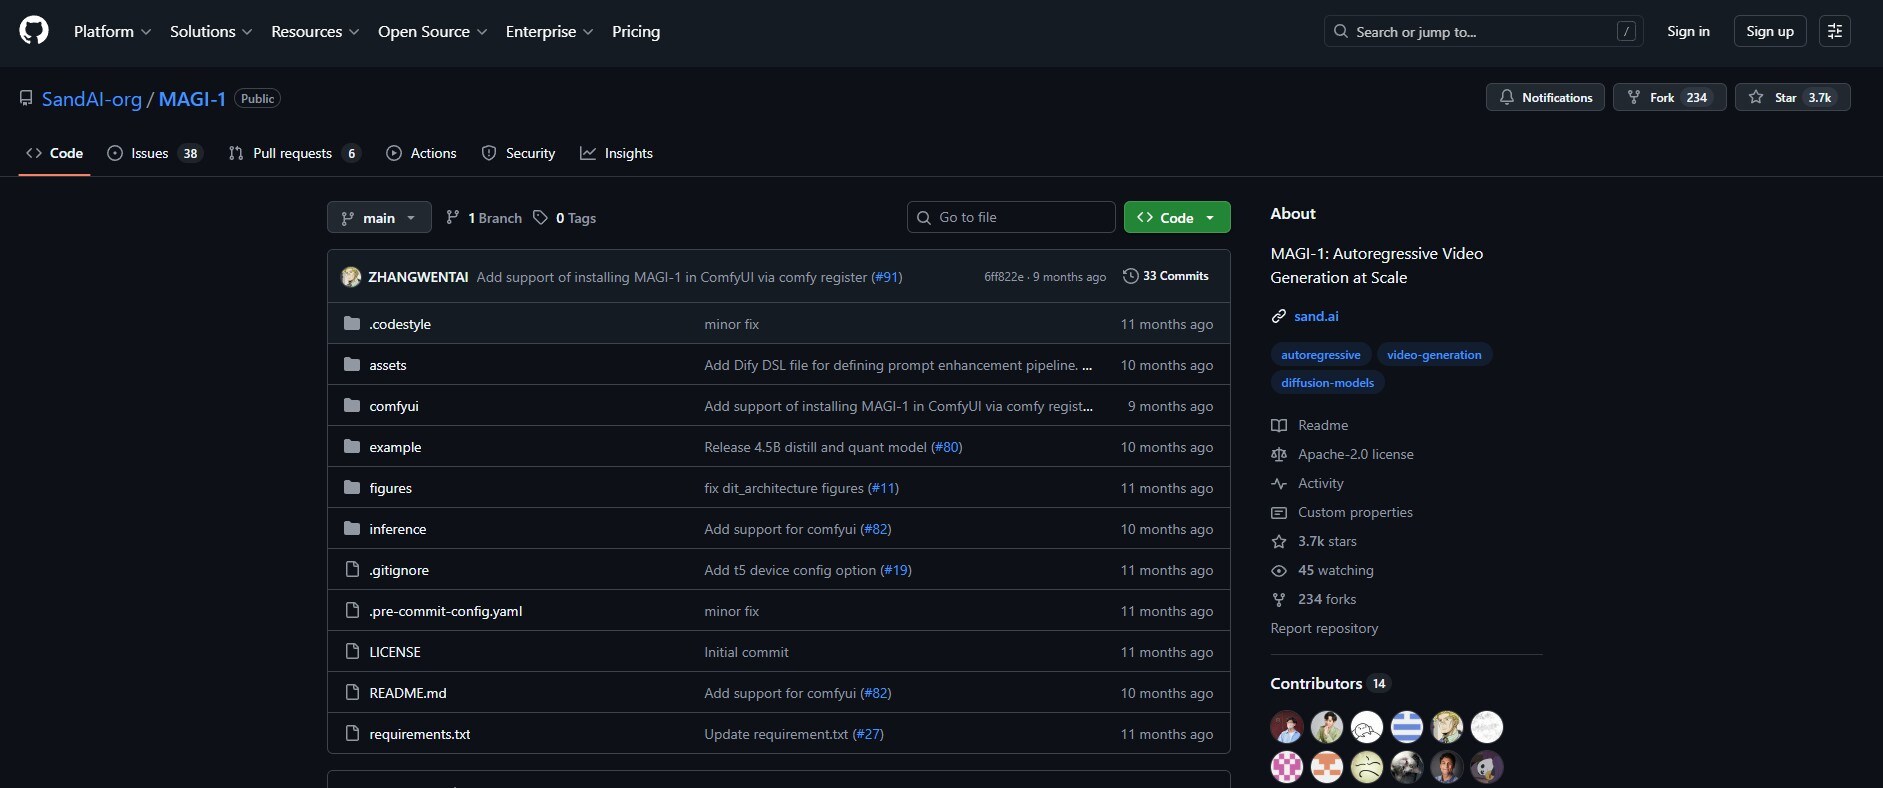Click the Apache-2.0 license scale icon
1883x788 pixels.
click(x=1279, y=454)
